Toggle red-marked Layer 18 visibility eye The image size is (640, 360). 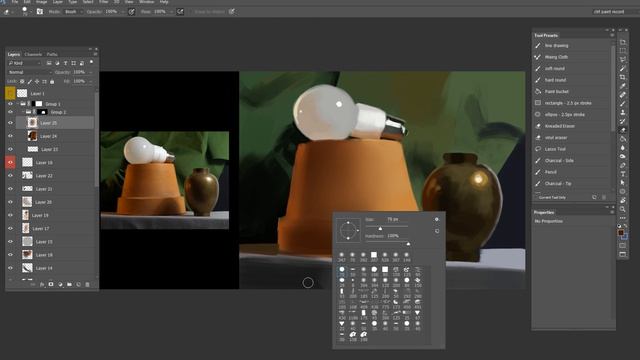(x=11, y=162)
